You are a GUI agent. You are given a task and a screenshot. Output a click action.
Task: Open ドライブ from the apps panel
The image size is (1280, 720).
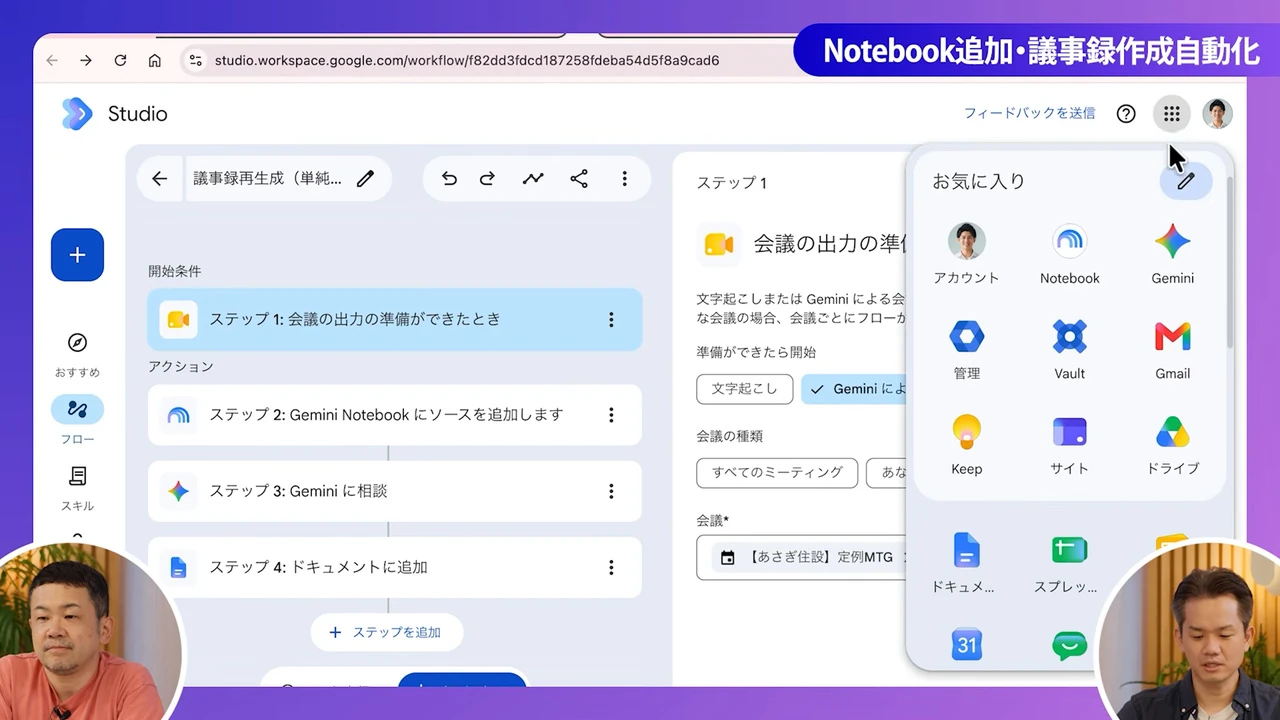tap(1172, 445)
